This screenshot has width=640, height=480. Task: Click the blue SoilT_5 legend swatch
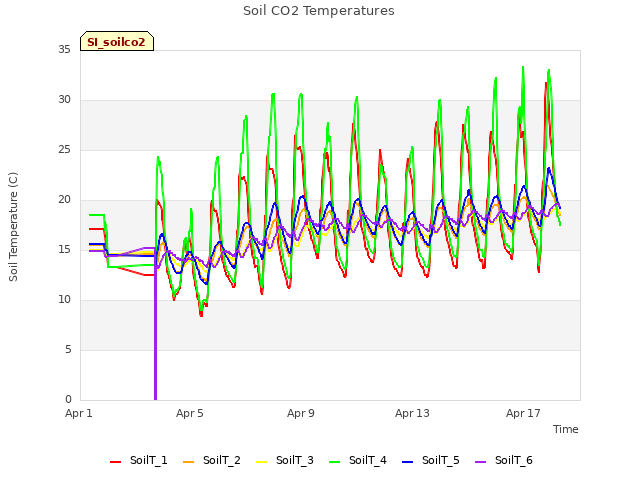click(x=408, y=462)
